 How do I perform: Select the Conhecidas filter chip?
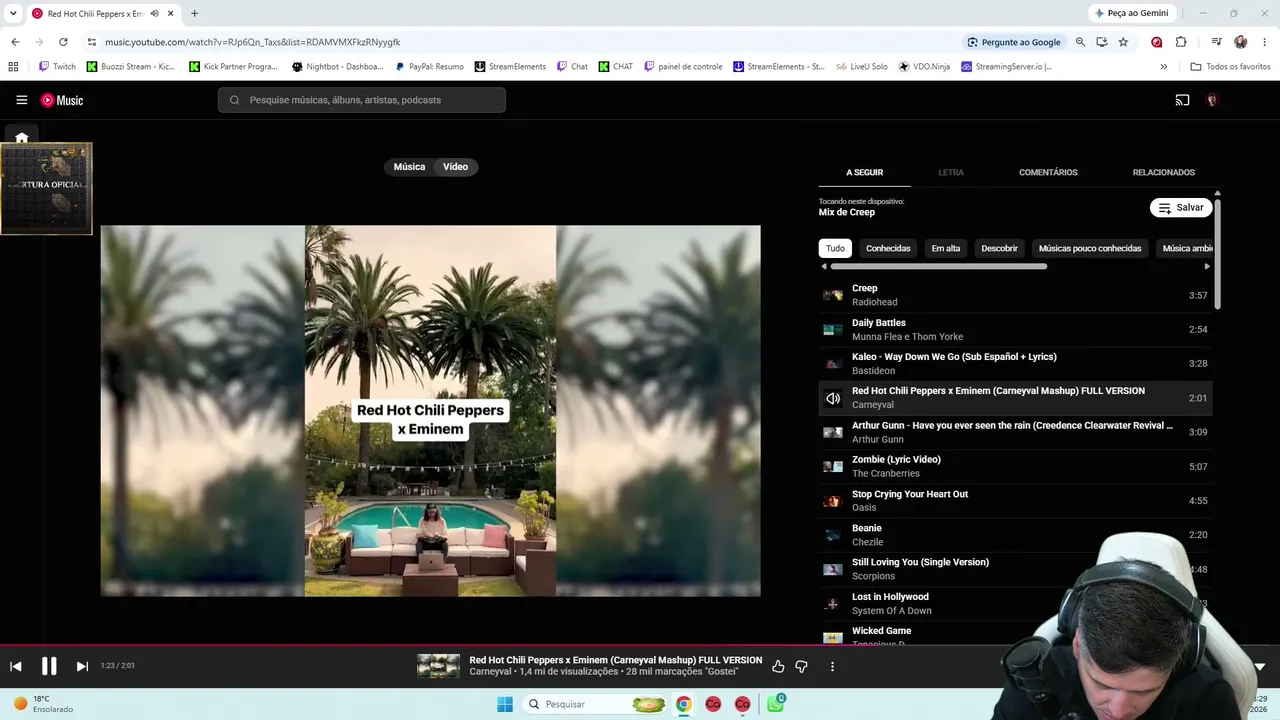pos(888,248)
